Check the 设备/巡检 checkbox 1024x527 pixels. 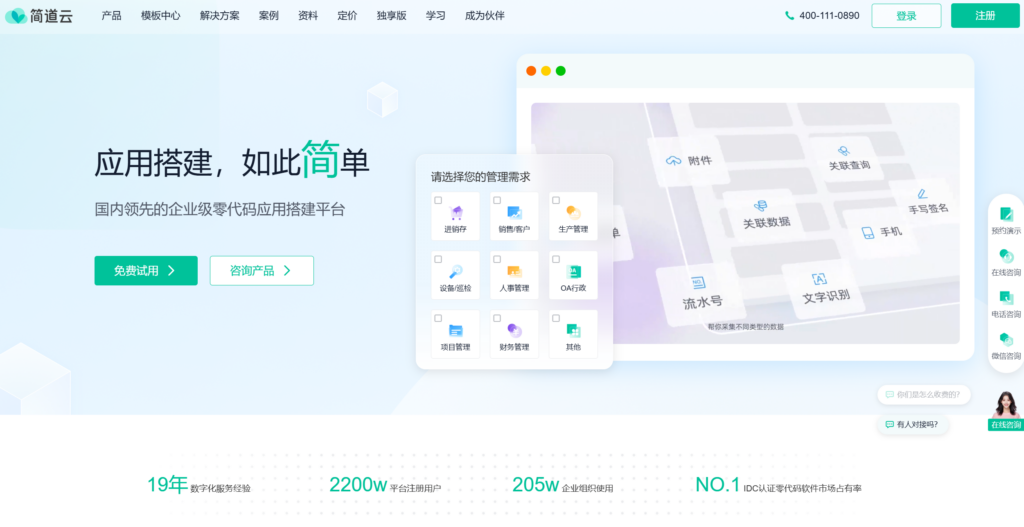point(438,259)
